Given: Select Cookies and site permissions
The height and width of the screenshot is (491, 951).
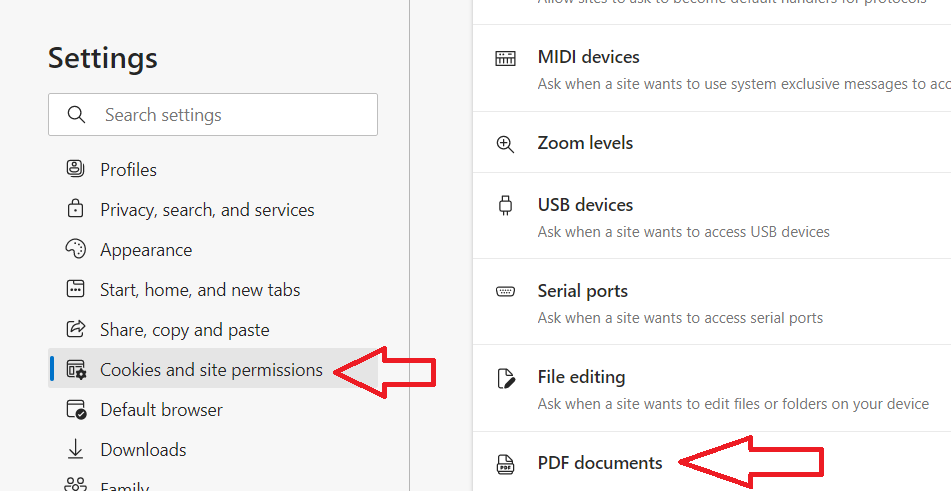Looking at the screenshot, I should (x=213, y=369).
